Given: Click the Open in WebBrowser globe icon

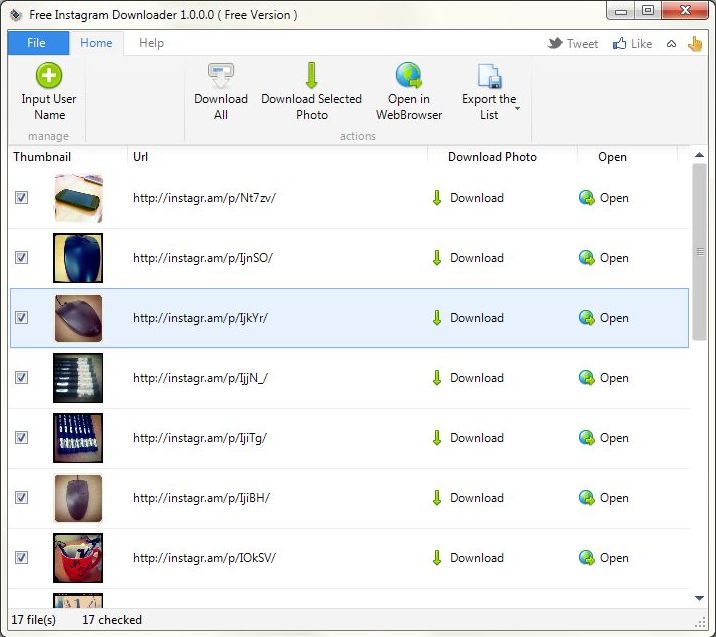Looking at the screenshot, I should point(409,75).
